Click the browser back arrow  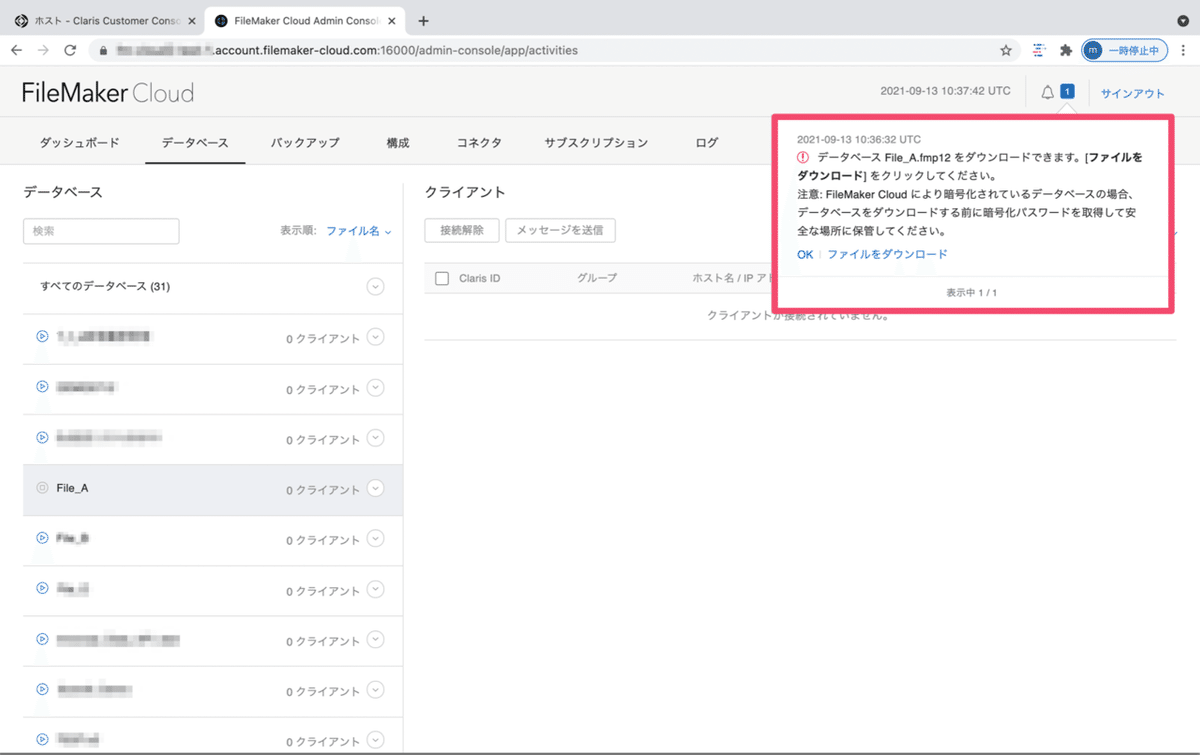click(x=16, y=49)
